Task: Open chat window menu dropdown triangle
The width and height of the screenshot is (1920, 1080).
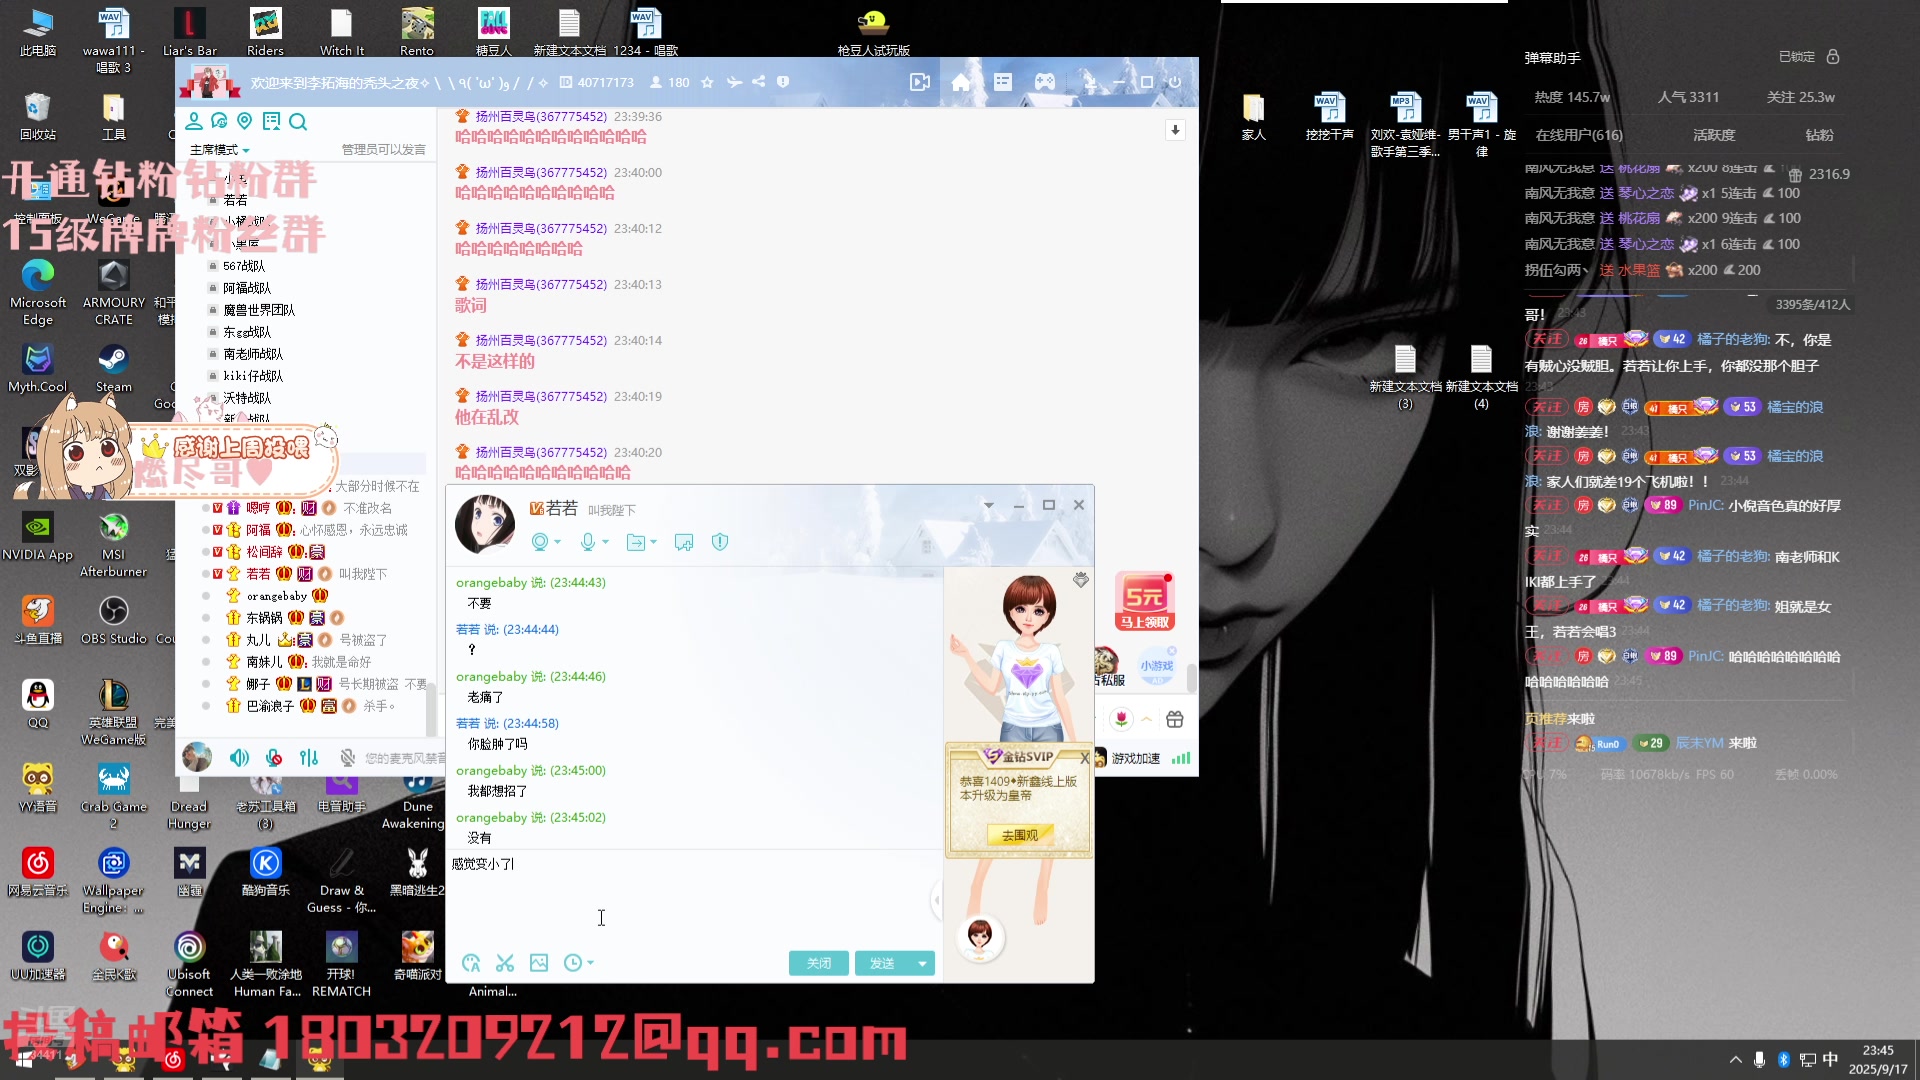Action: point(988,505)
